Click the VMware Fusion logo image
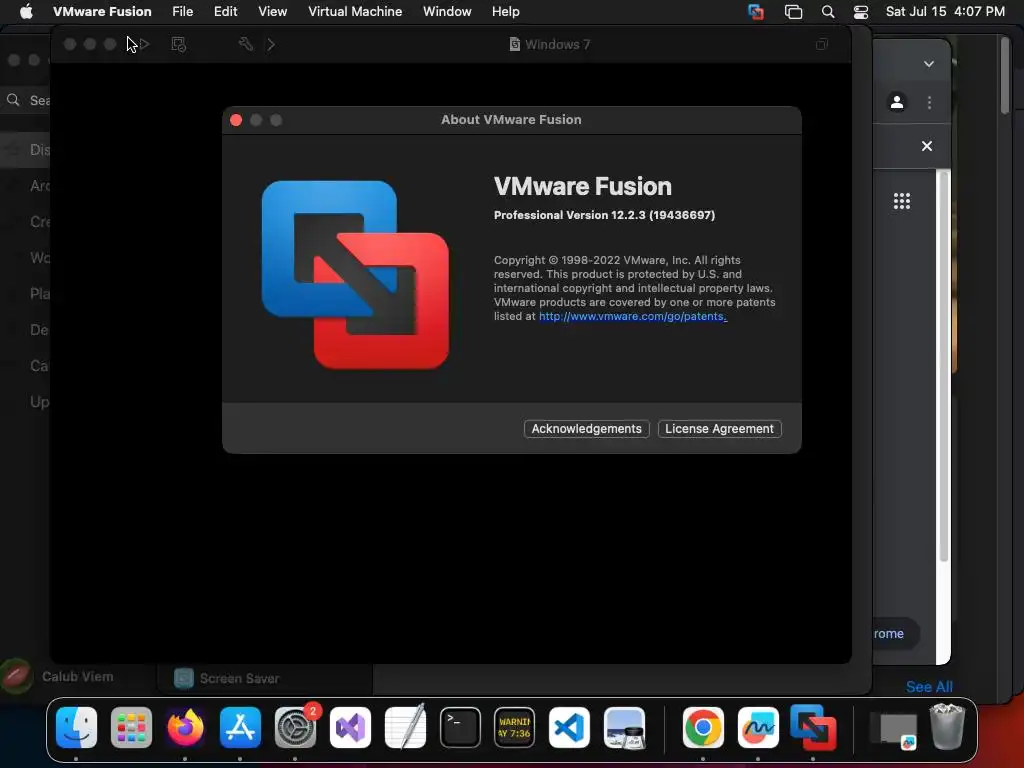The width and height of the screenshot is (1024, 768). 355,275
